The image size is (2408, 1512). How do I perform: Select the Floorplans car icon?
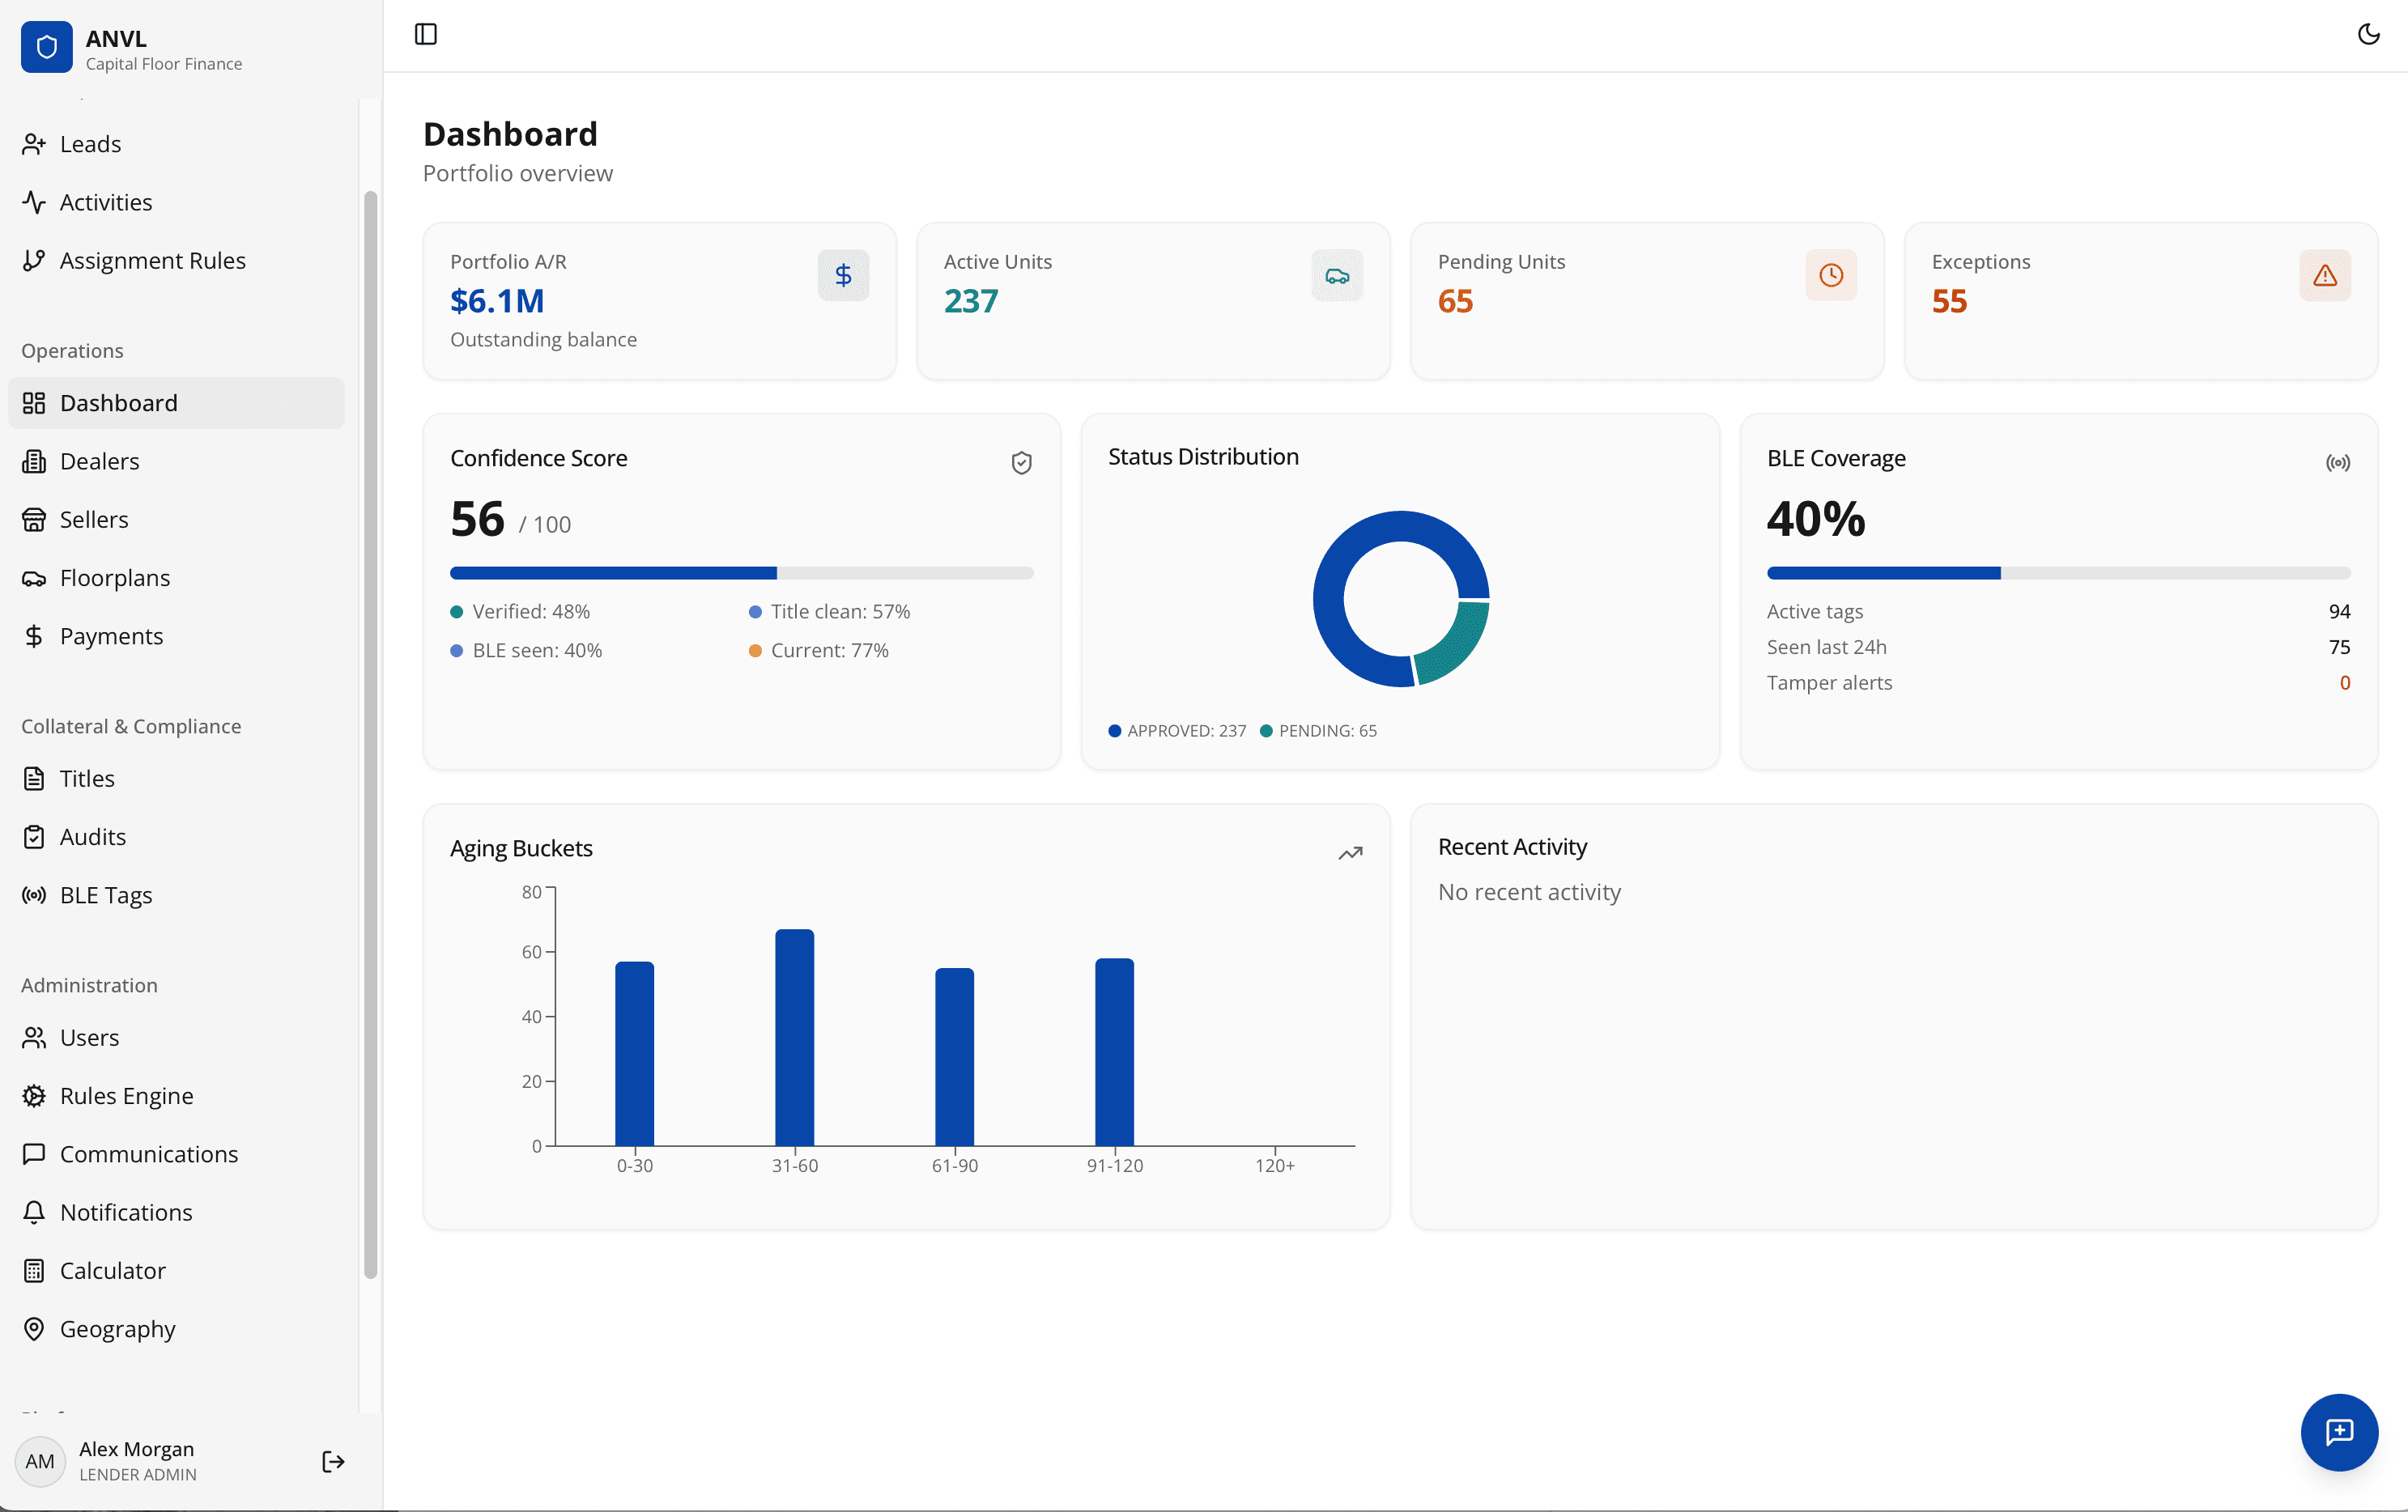pos(35,577)
